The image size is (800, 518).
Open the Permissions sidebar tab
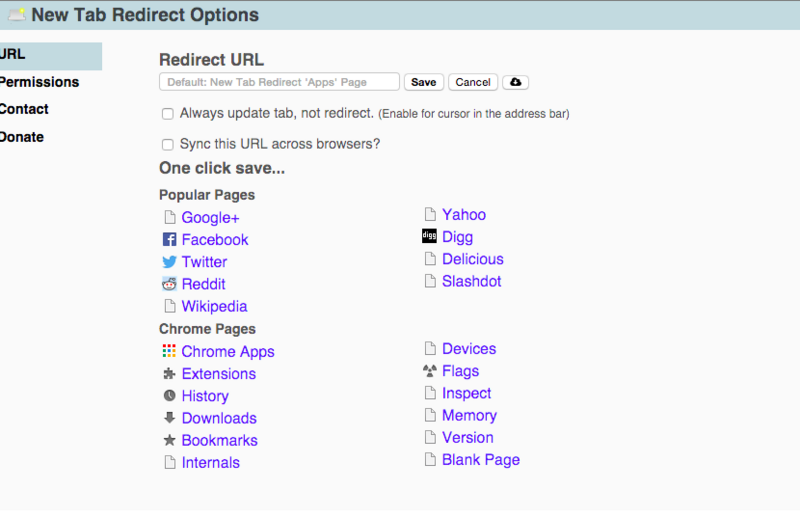click(39, 82)
